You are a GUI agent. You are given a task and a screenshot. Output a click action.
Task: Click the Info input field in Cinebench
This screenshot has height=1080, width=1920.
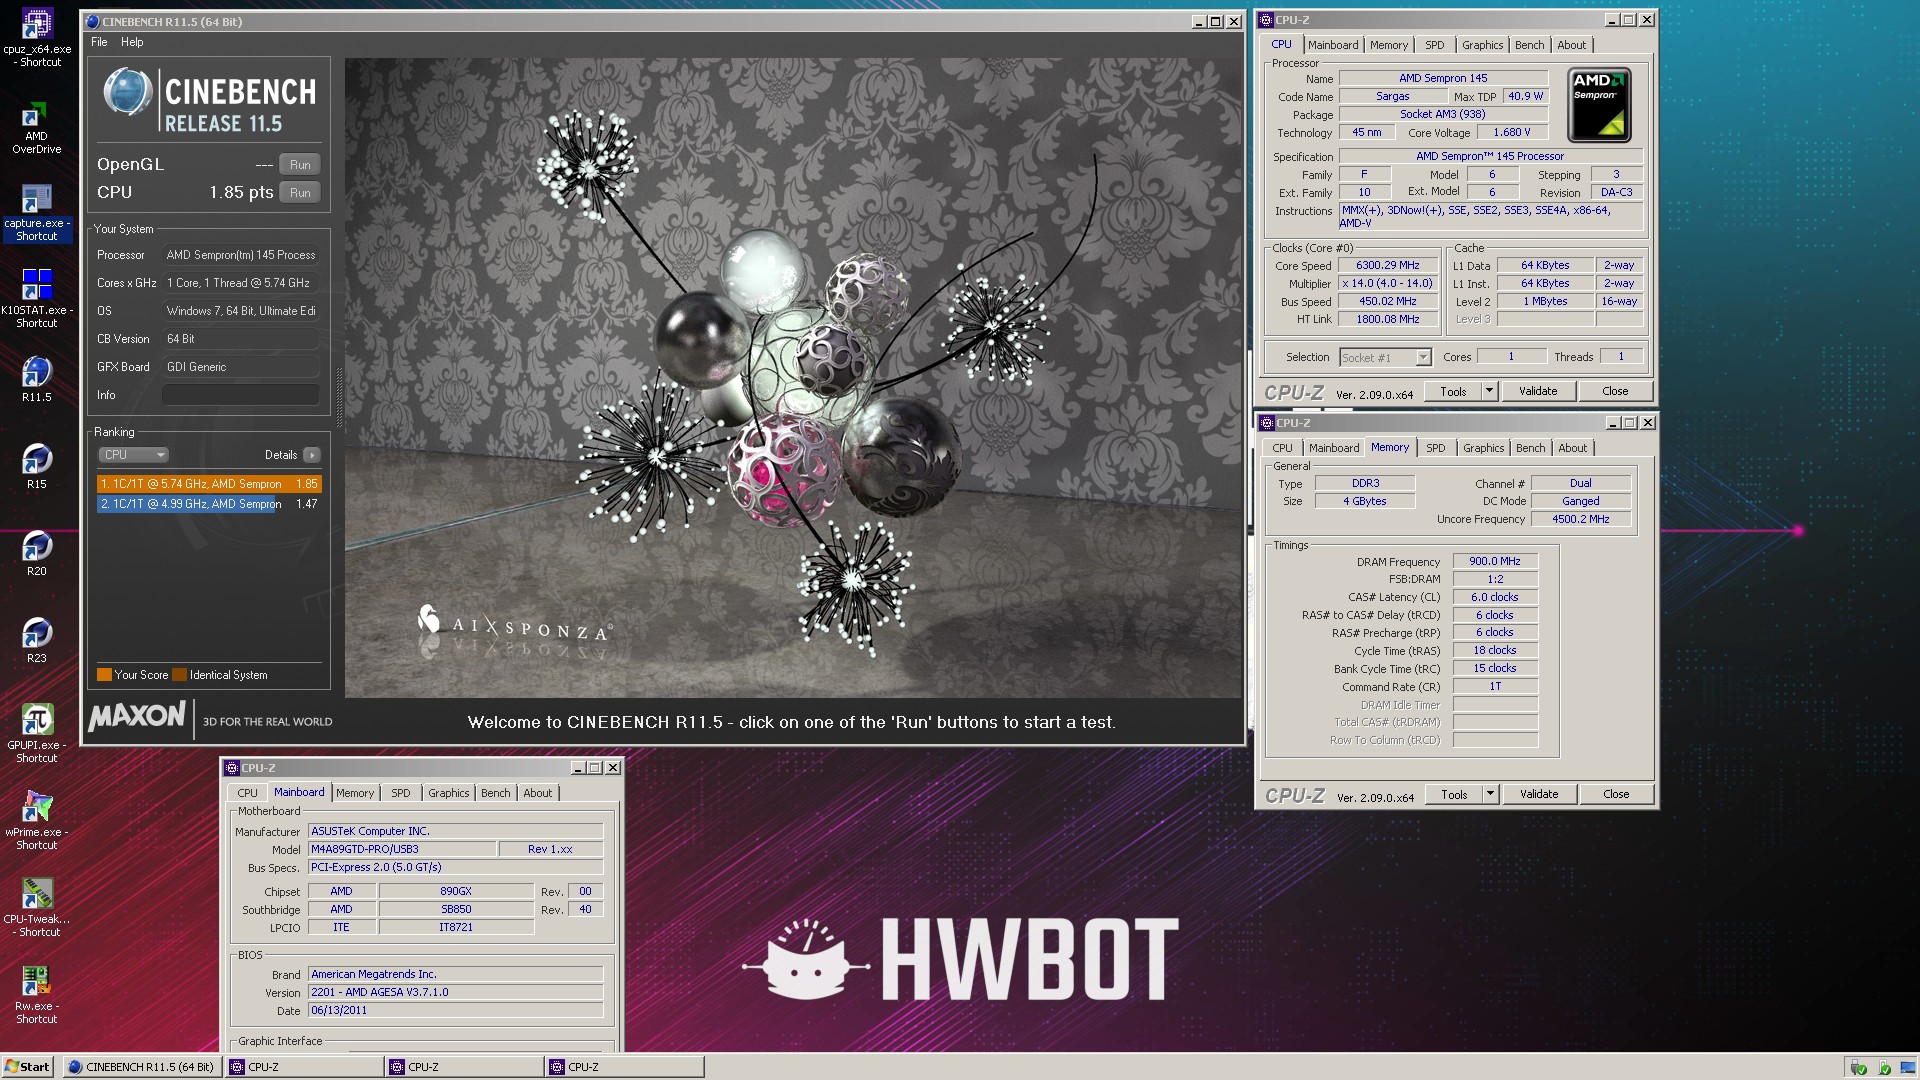tap(241, 395)
